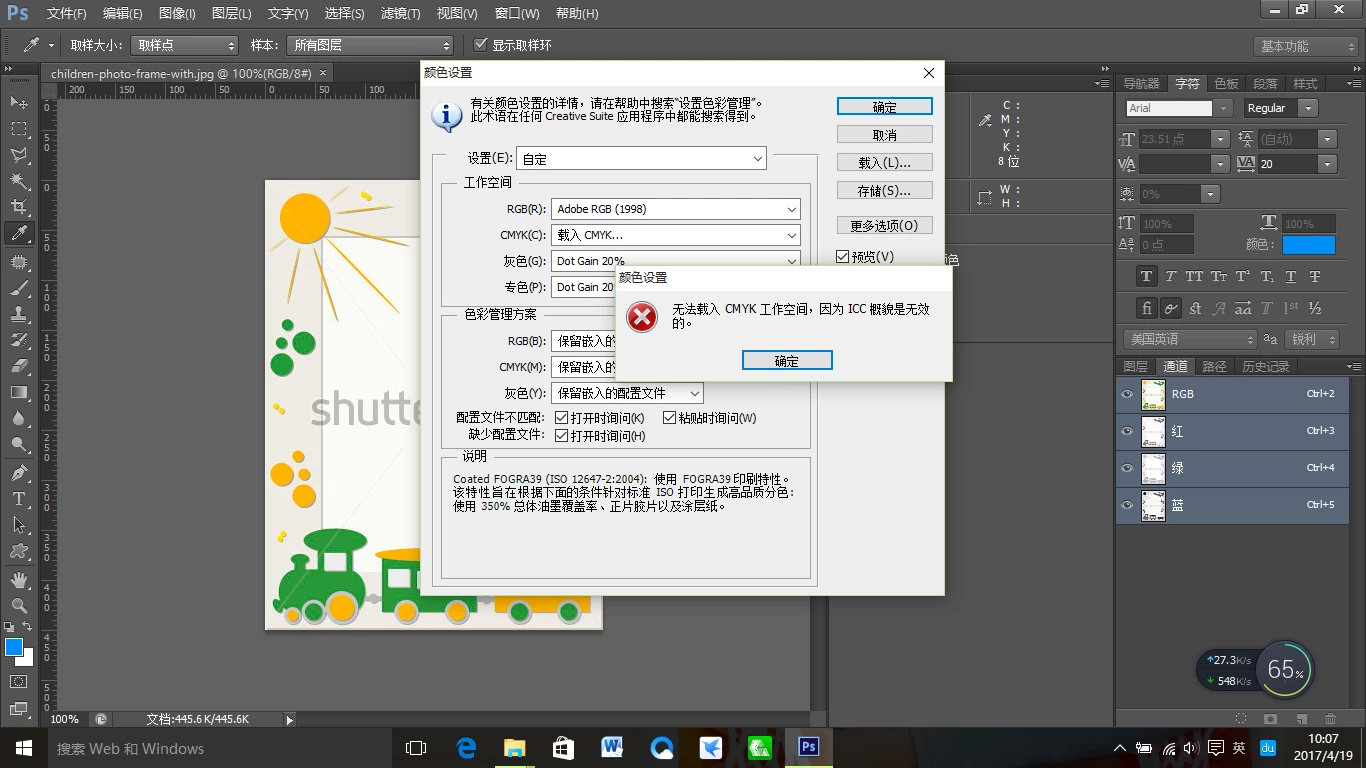Image resolution: width=1366 pixels, height=768 pixels.
Task: Click the foreground color swatch in toolbox
Action: click(x=13, y=648)
